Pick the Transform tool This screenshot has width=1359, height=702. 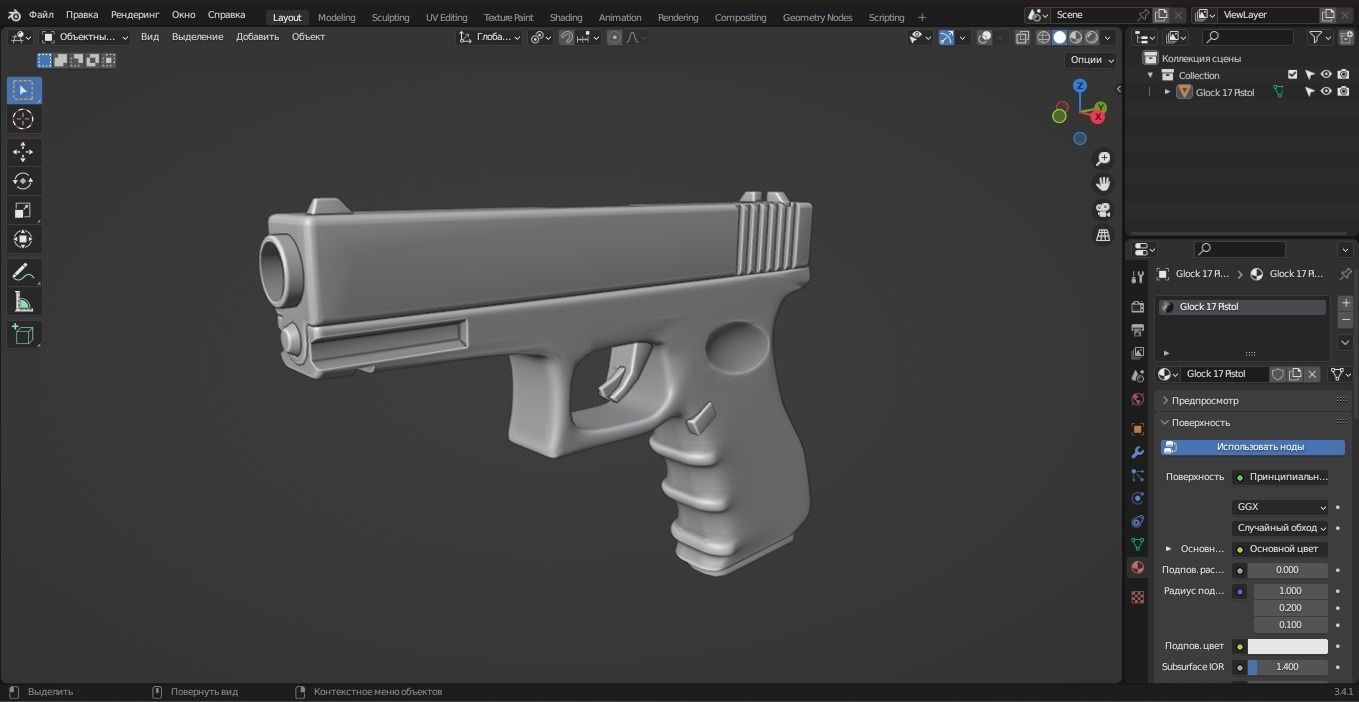point(23,239)
